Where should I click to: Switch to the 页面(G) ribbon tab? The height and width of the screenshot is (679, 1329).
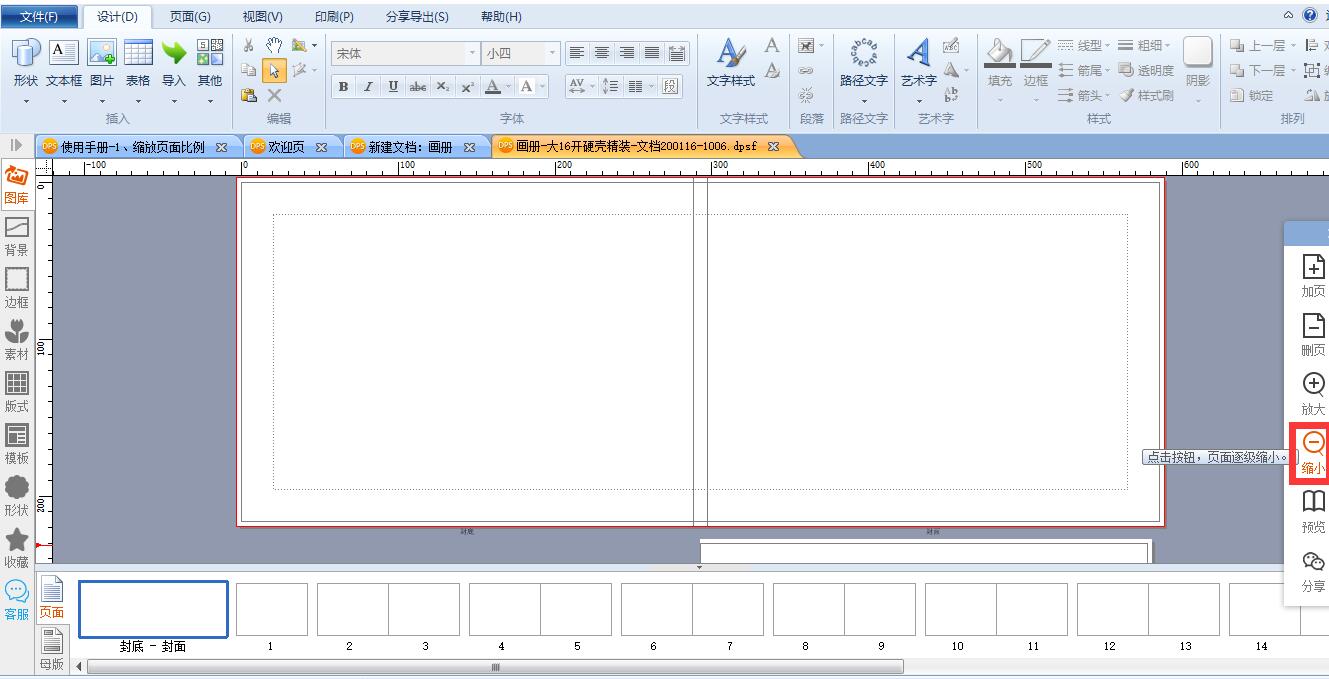(x=190, y=17)
